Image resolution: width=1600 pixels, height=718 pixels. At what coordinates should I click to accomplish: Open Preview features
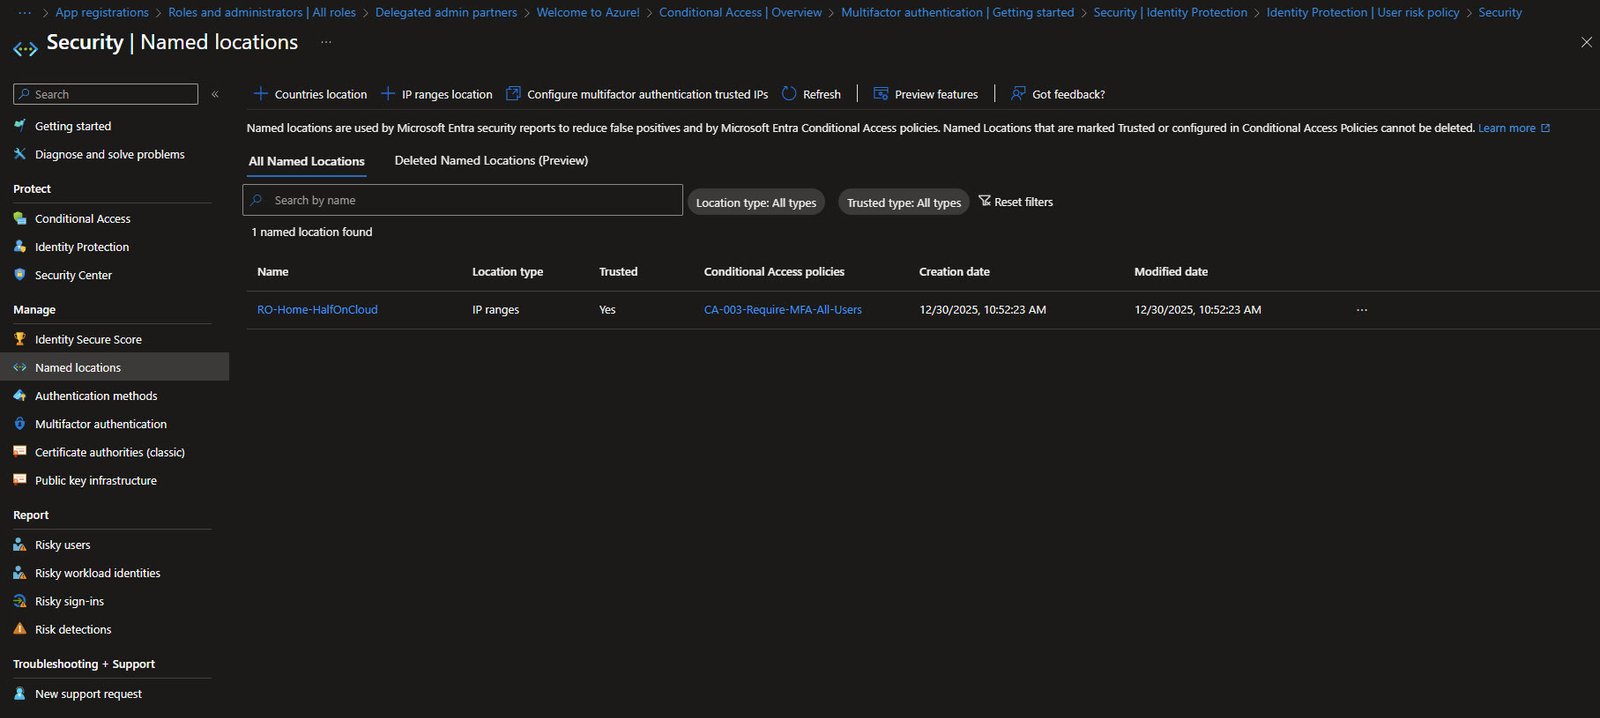pyautogui.click(x=925, y=94)
